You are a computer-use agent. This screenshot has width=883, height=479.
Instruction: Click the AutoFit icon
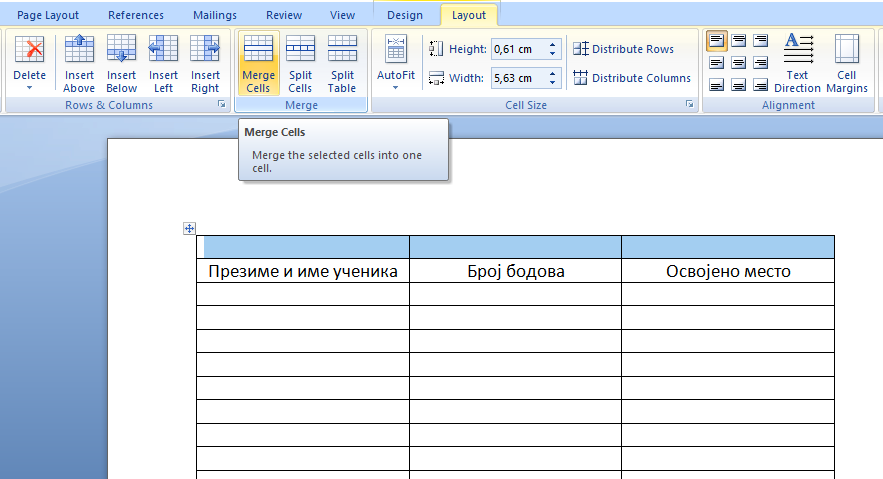point(396,49)
